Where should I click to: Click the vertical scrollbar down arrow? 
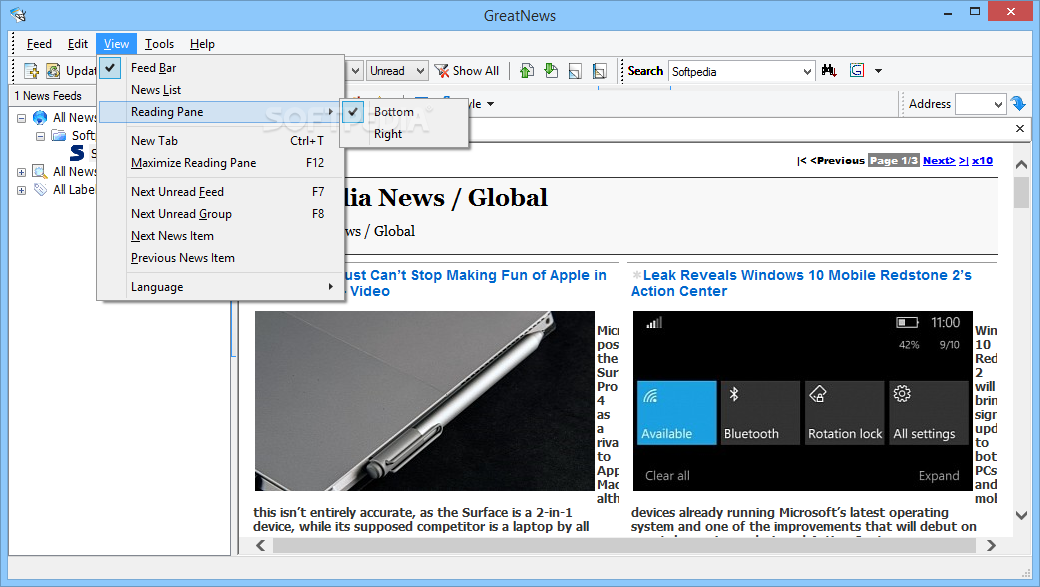click(1021, 515)
